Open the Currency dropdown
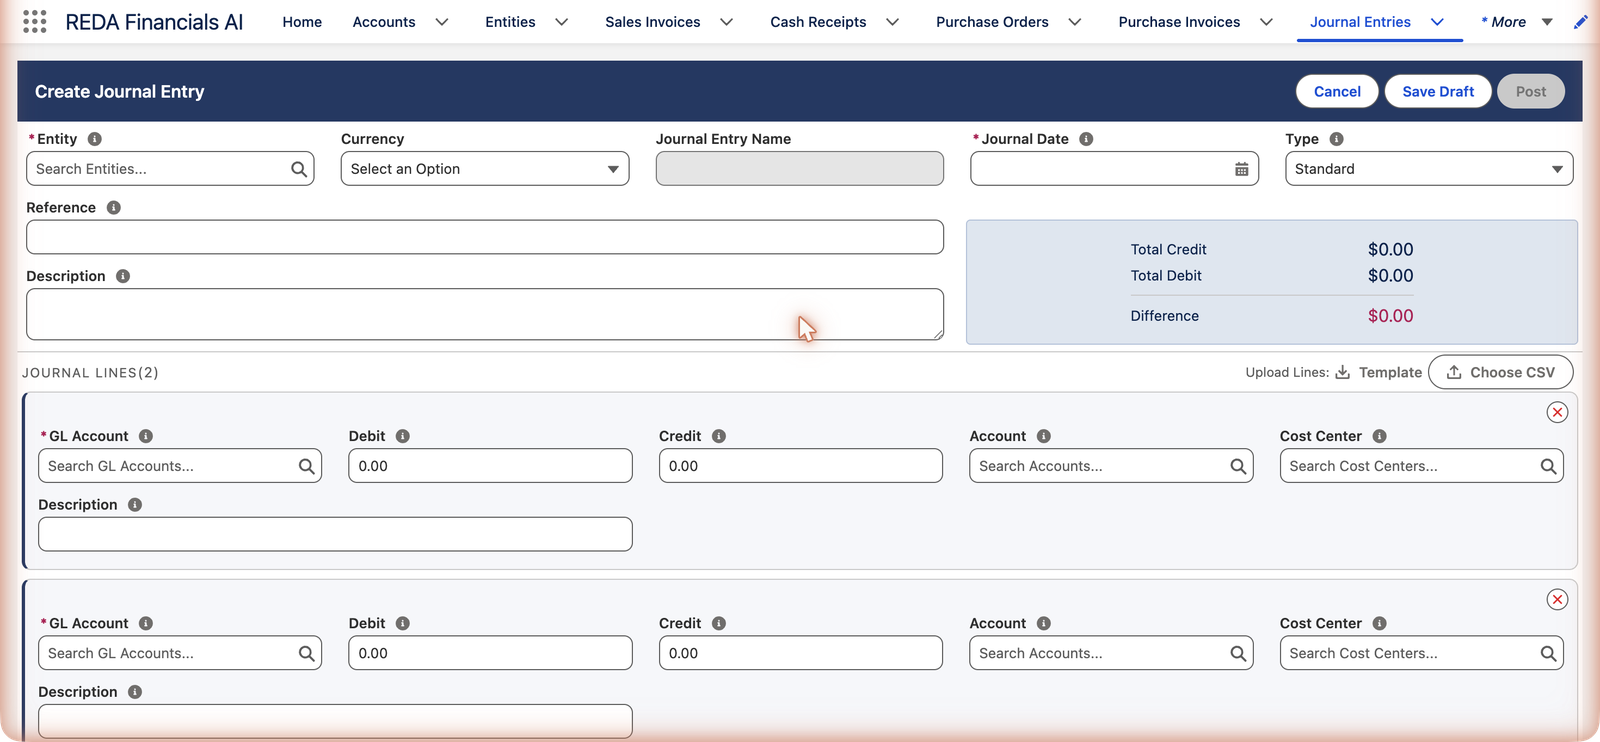This screenshot has height=742, width=1600. click(485, 169)
